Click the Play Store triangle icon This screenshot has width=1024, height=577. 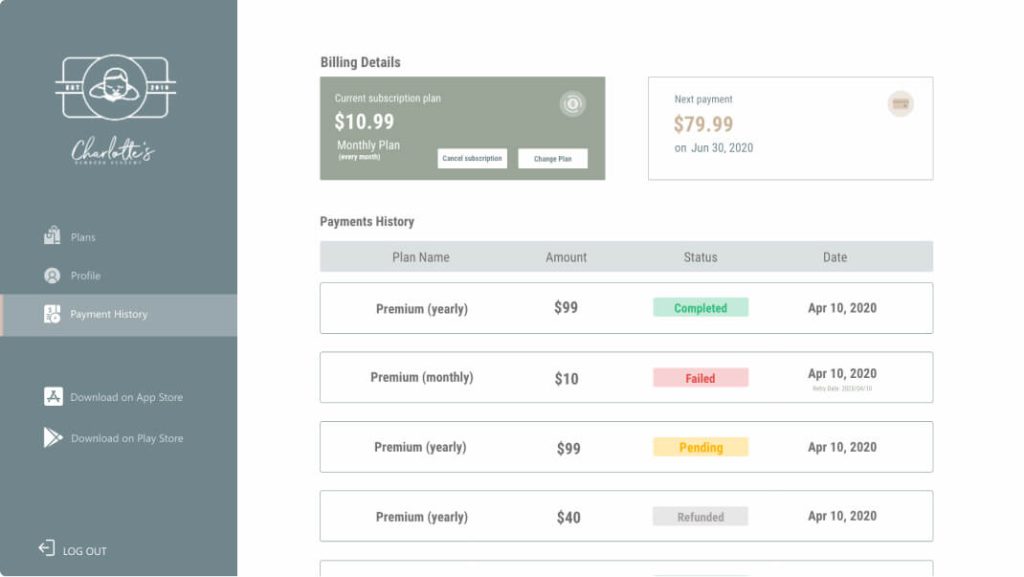click(53, 437)
